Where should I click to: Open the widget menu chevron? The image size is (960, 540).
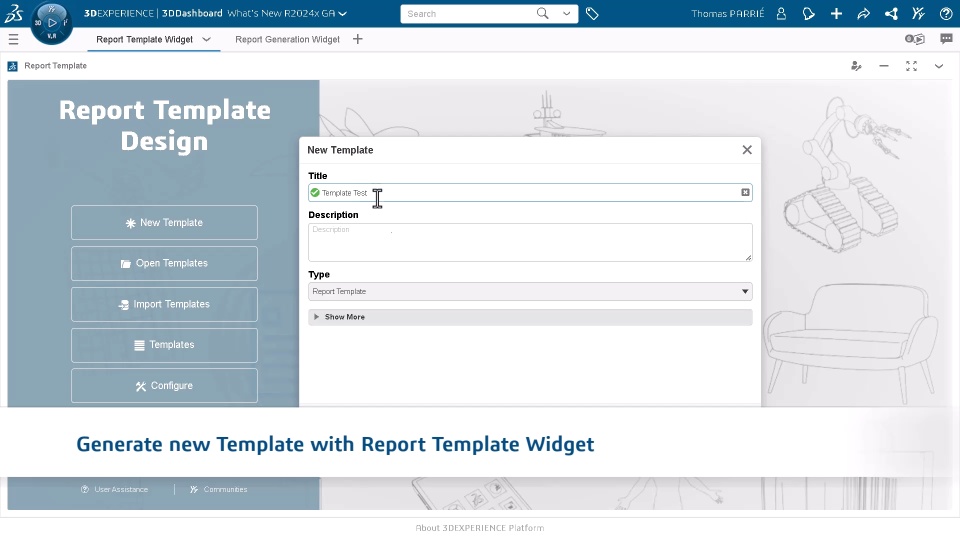point(939,66)
